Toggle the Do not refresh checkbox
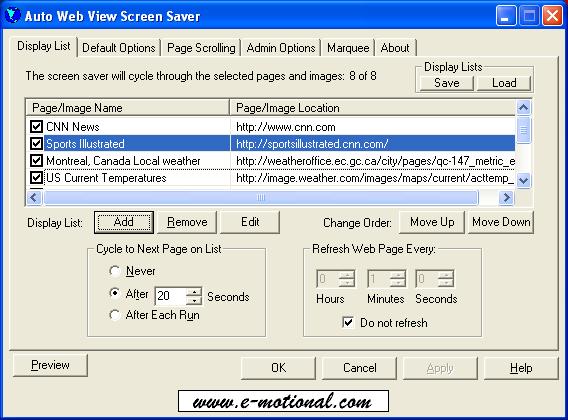Image resolution: width=568 pixels, height=420 pixels. pyautogui.click(x=348, y=322)
